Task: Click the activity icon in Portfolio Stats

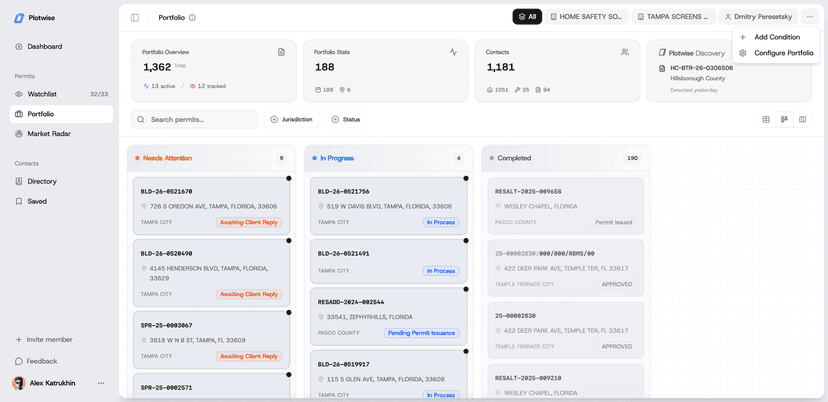Action: (453, 52)
